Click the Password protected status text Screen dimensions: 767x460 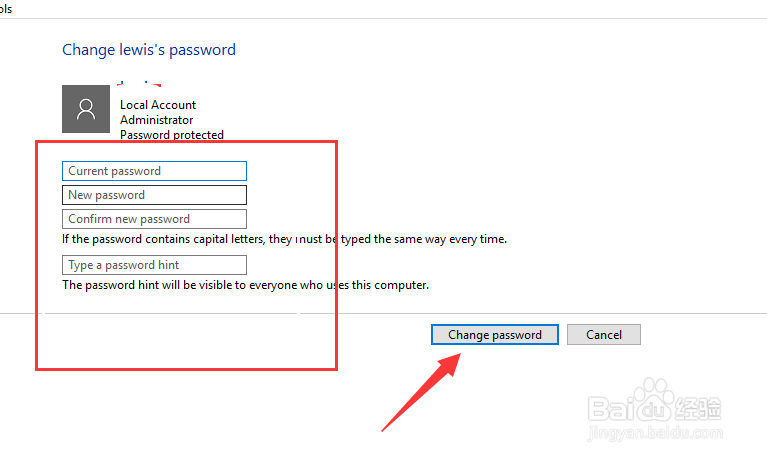(x=171, y=135)
